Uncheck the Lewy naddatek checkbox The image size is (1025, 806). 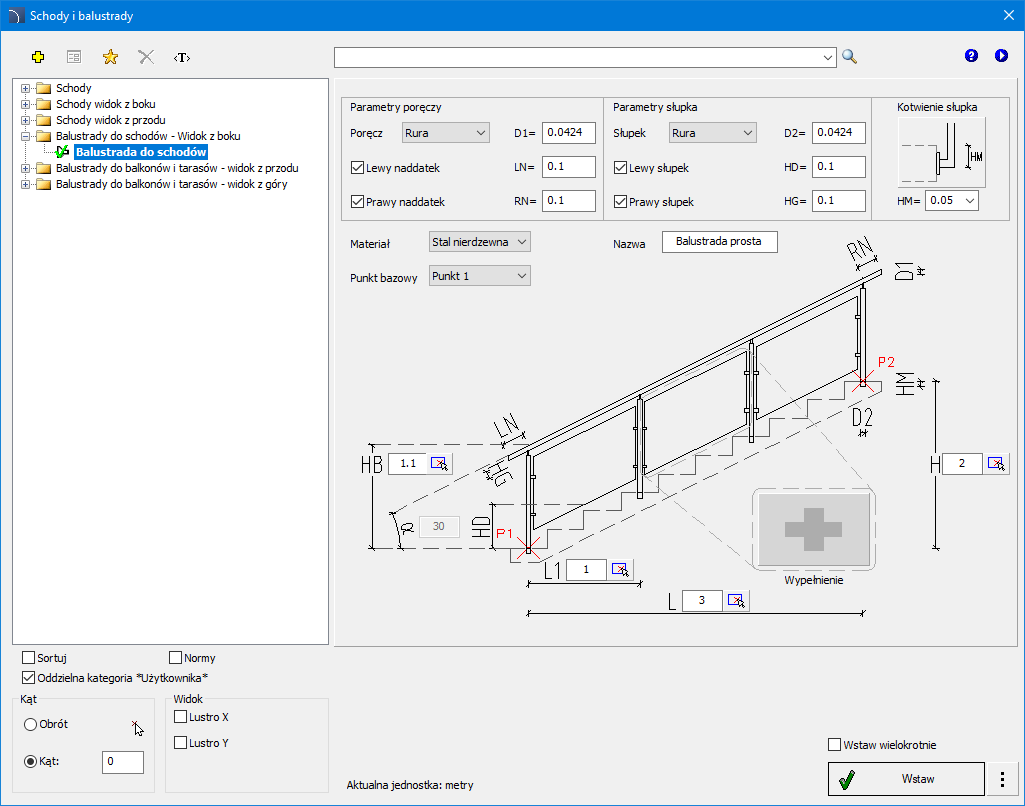358,168
